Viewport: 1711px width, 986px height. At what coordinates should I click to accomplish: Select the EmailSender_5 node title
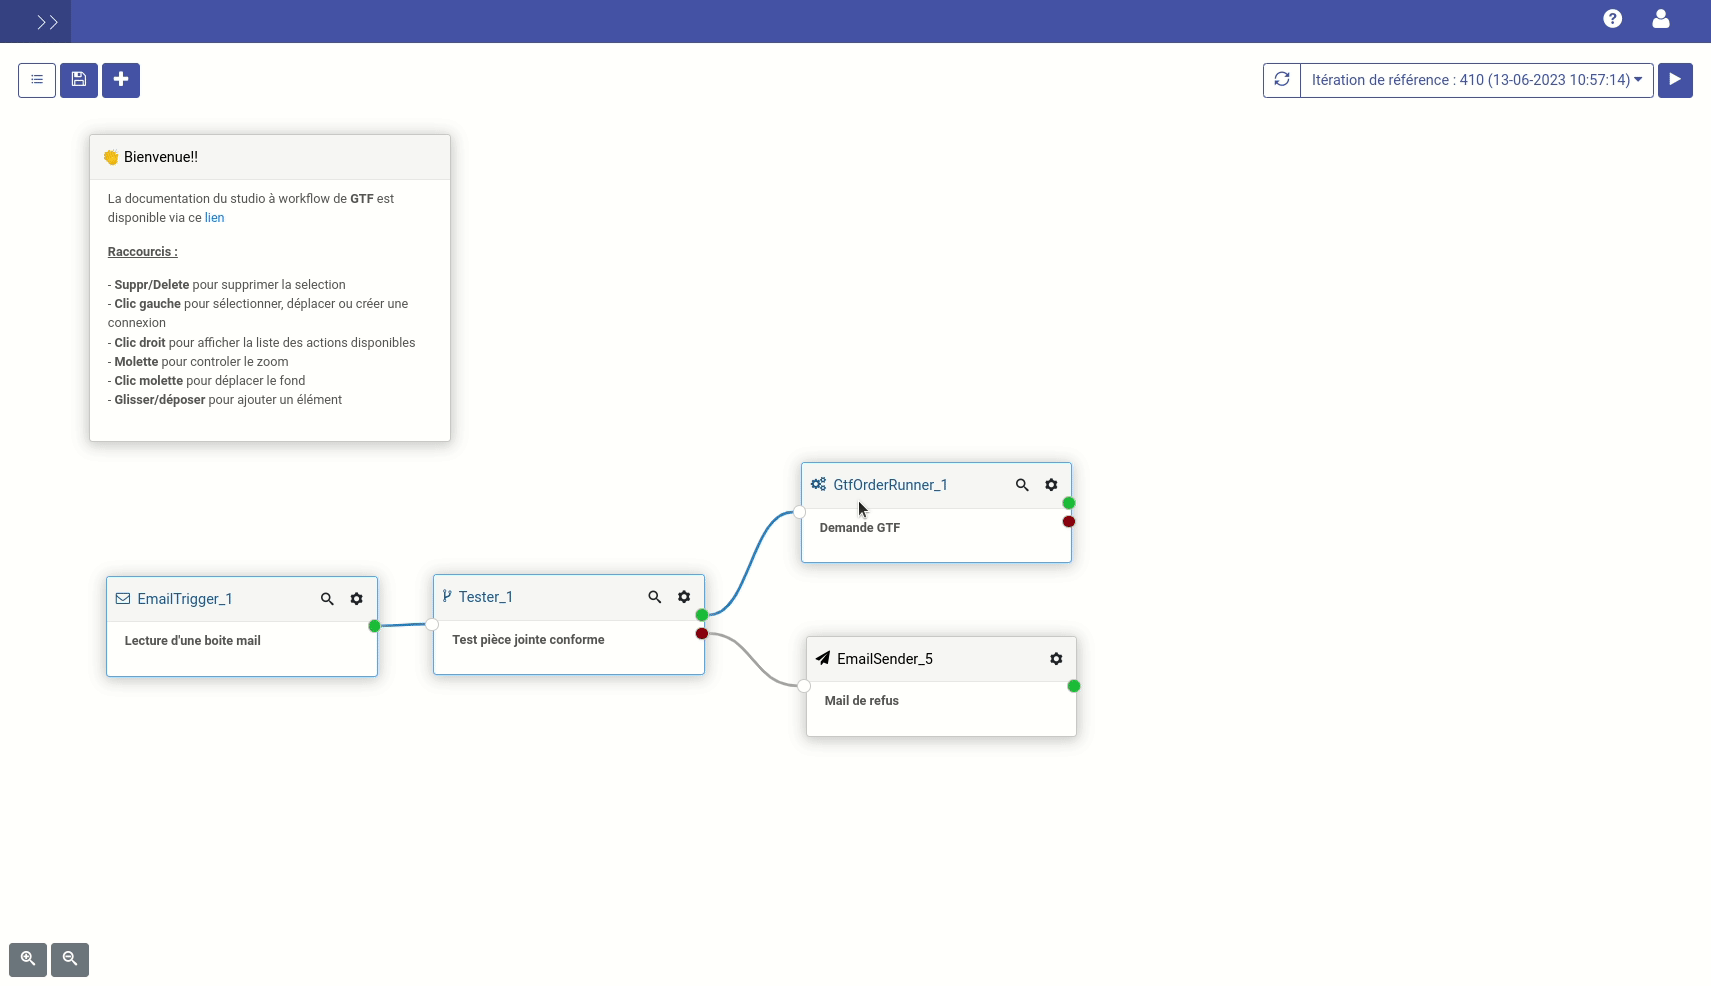(885, 659)
